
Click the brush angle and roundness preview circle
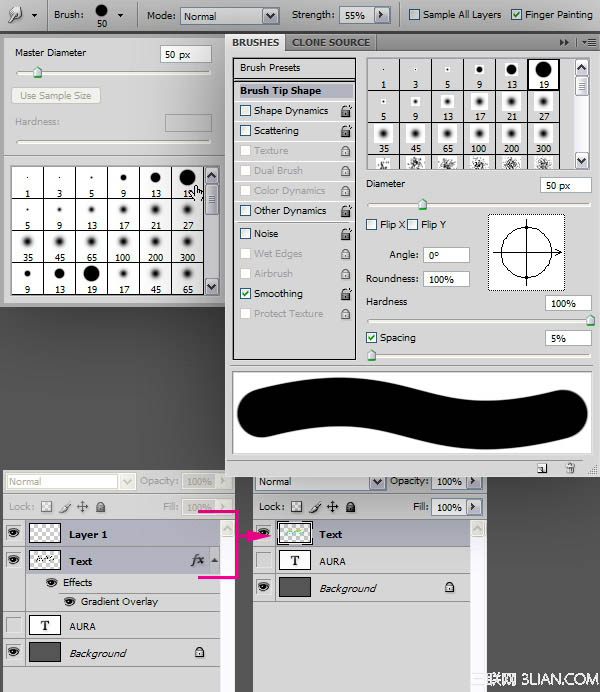526,252
